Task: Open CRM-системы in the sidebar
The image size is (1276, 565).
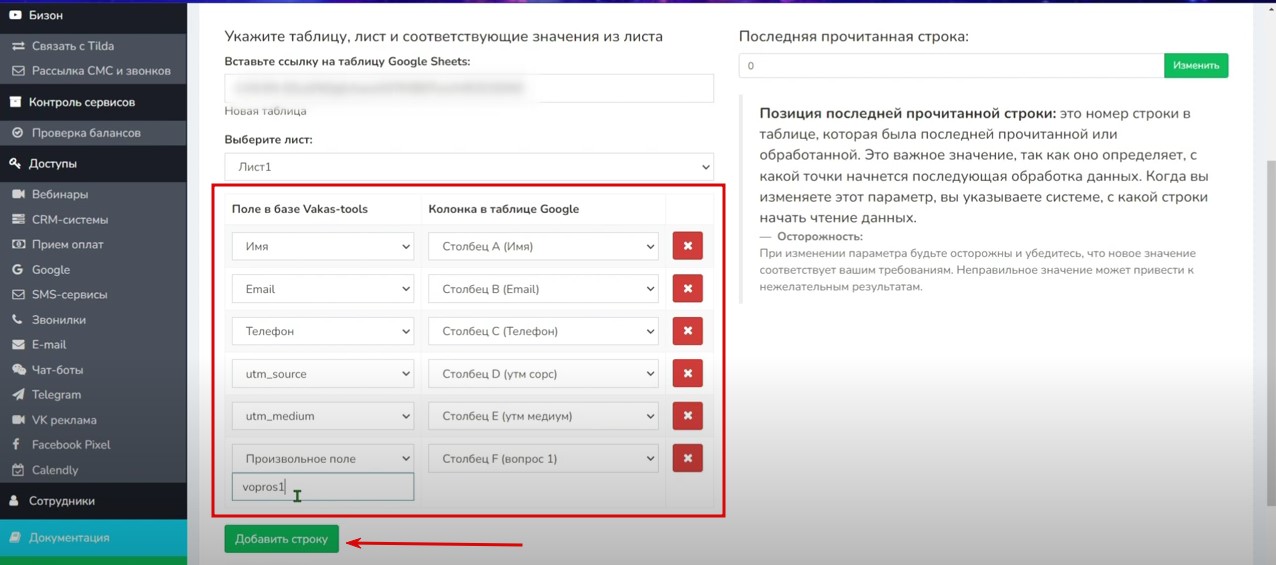Action: [x=69, y=220]
